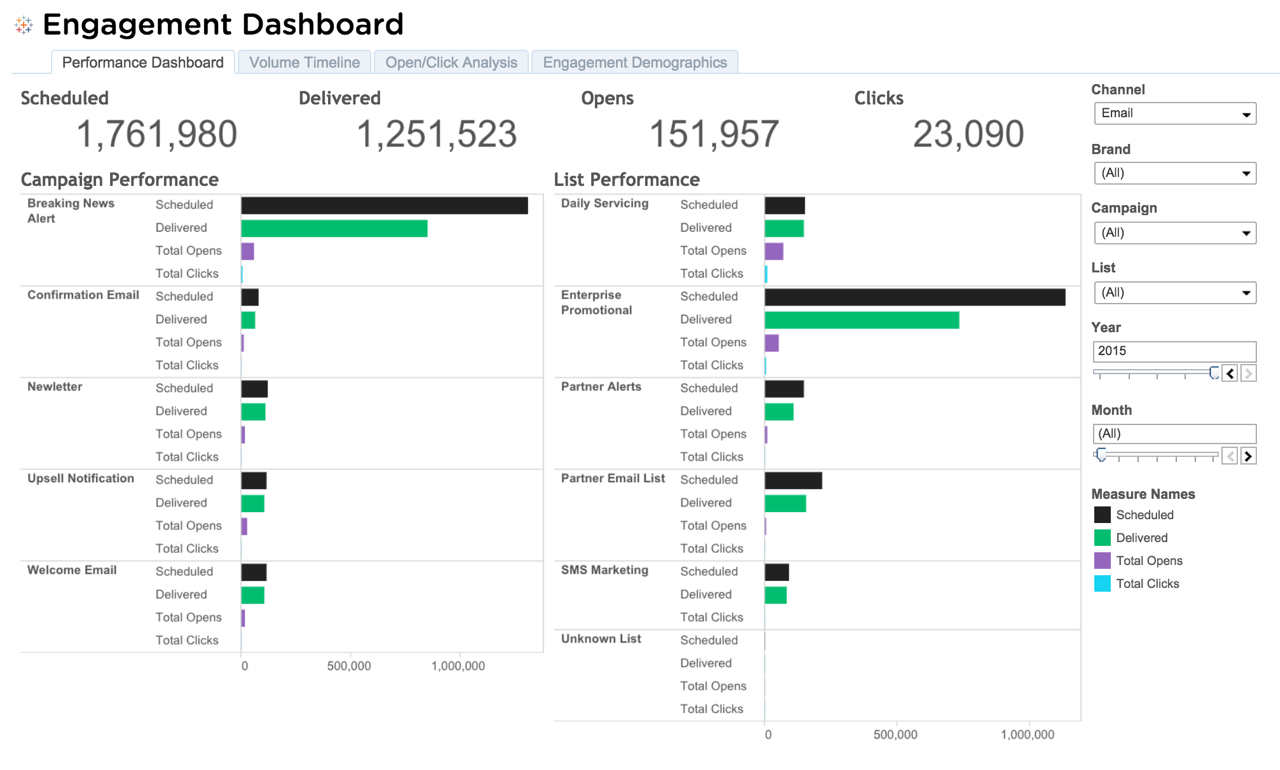Image resolution: width=1280 pixels, height=770 pixels.
Task: Select the Breaking News Alert Scheduled bar
Action: coord(385,204)
